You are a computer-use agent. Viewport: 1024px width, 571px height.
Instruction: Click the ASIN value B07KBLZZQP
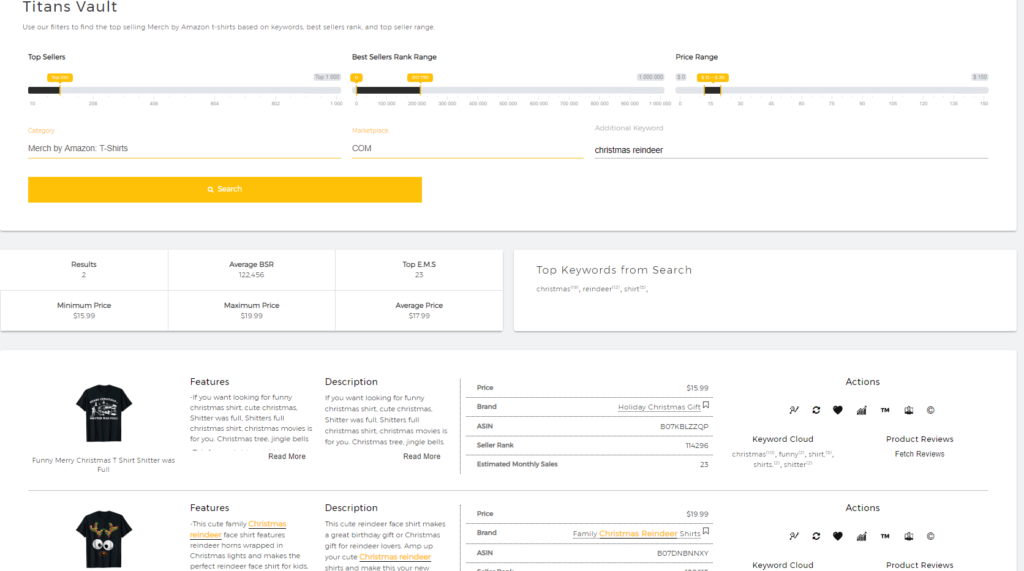[684, 427]
